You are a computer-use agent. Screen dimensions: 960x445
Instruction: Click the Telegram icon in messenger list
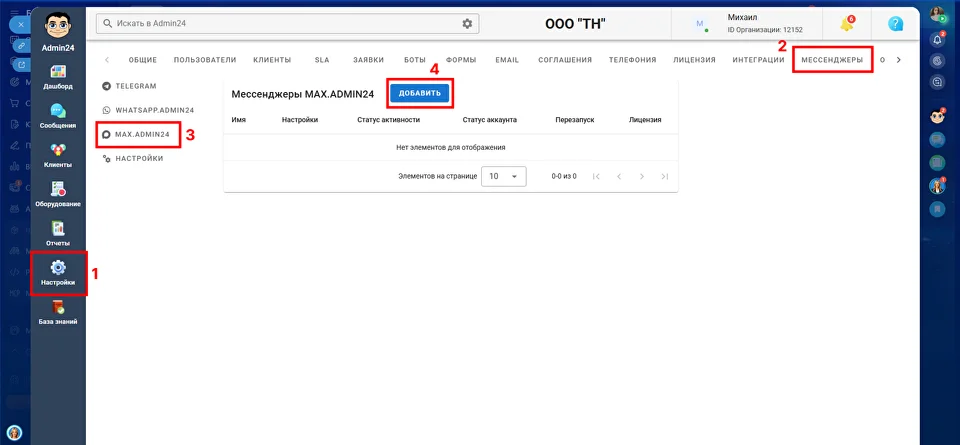tap(107, 86)
